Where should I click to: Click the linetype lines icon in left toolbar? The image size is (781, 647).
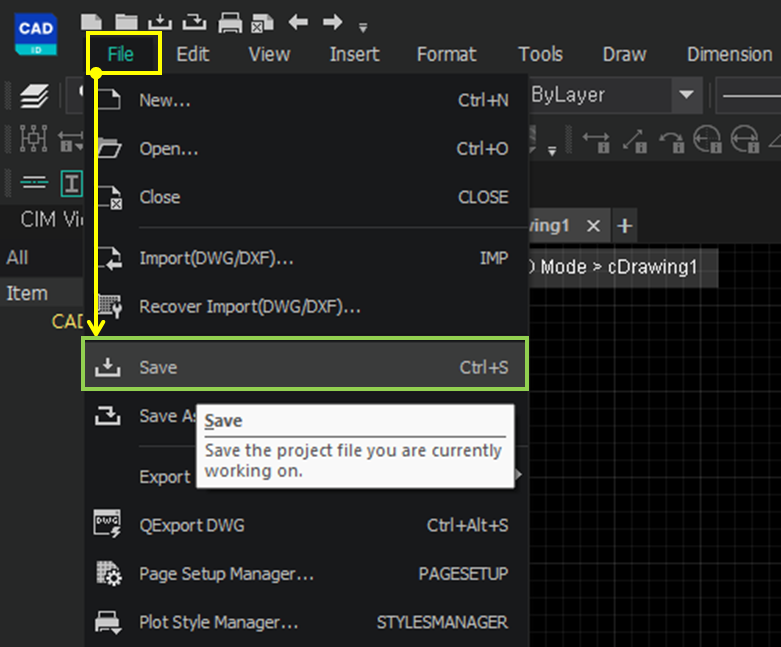point(34,182)
